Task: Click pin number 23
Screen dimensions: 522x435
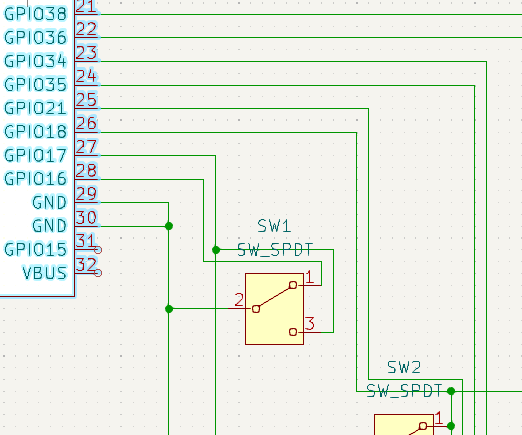Action: (x=86, y=53)
